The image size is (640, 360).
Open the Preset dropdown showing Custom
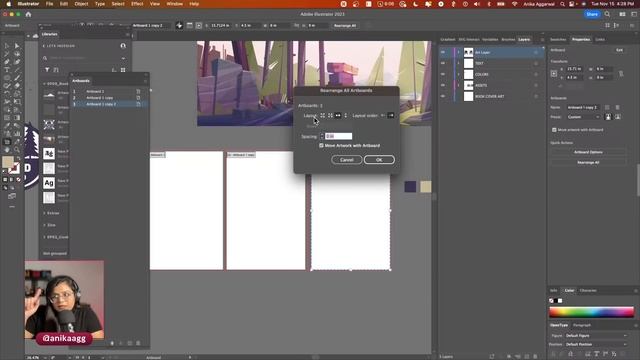tap(583, 117)
